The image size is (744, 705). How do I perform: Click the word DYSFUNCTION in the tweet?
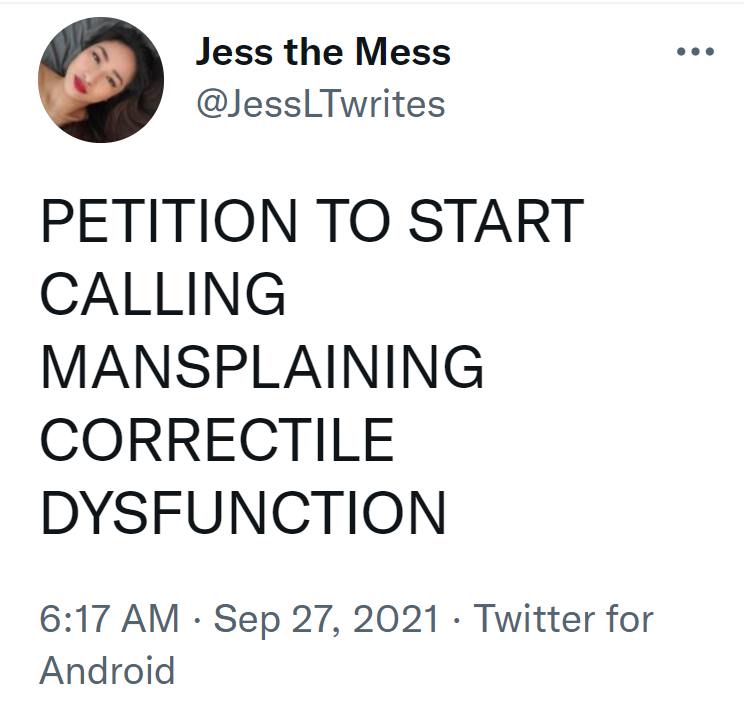coord(243,513)
